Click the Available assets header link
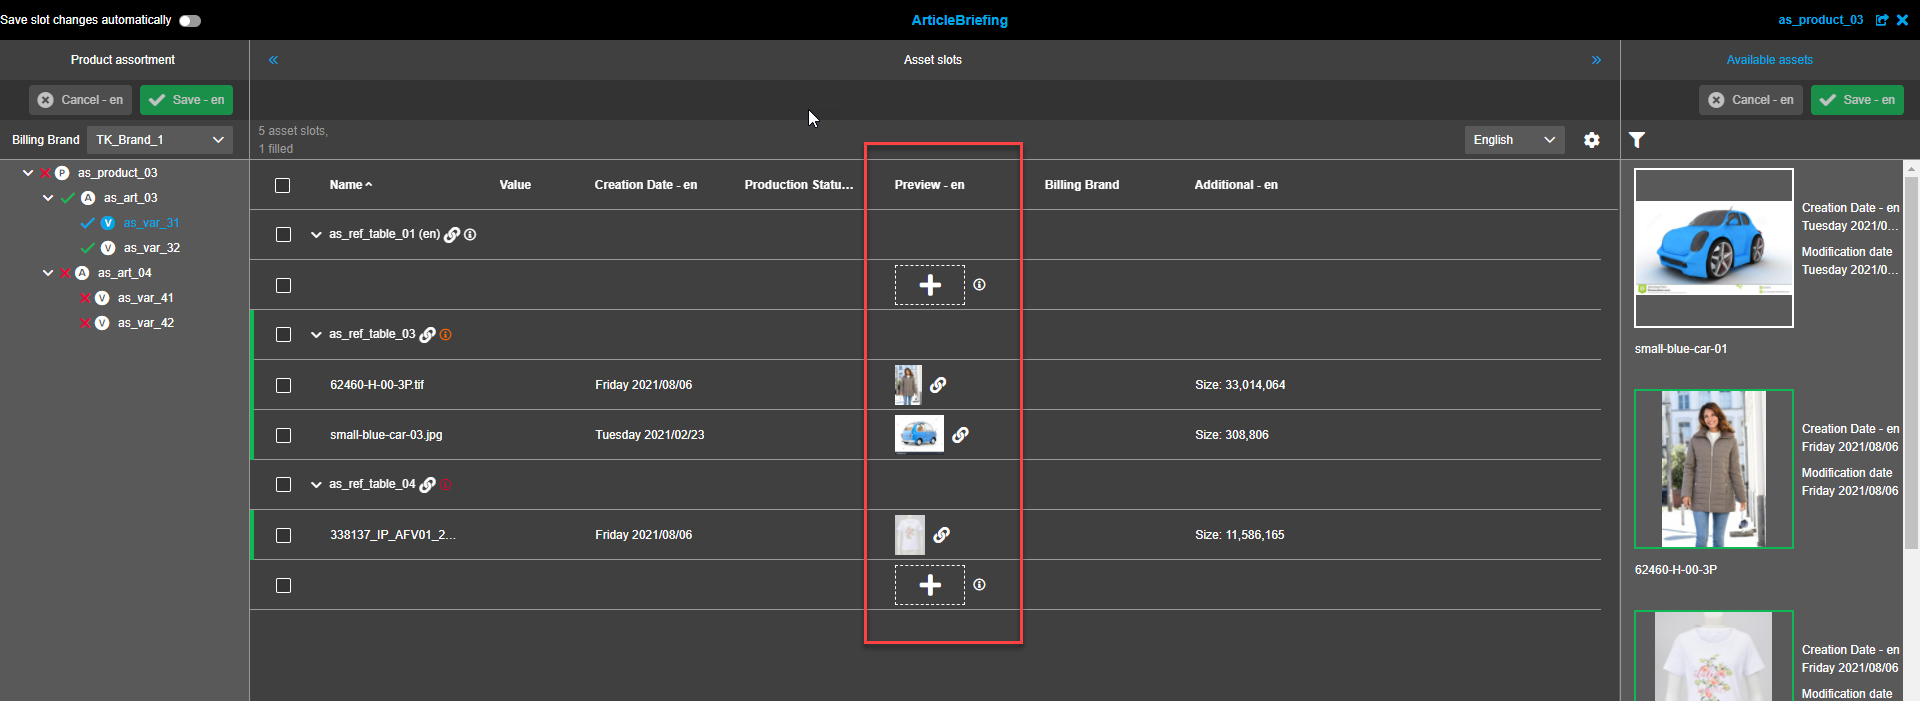 [1770, 60]
